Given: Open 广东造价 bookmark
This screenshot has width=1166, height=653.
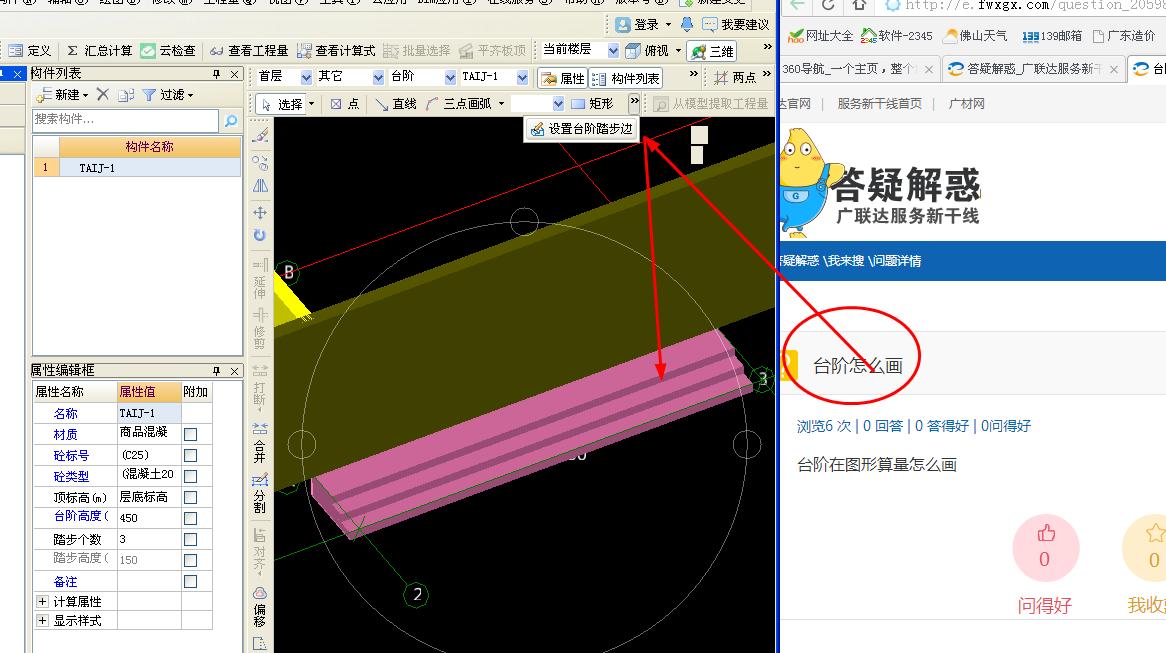Looking at the screenshot, I should (x=1124, y=36).
